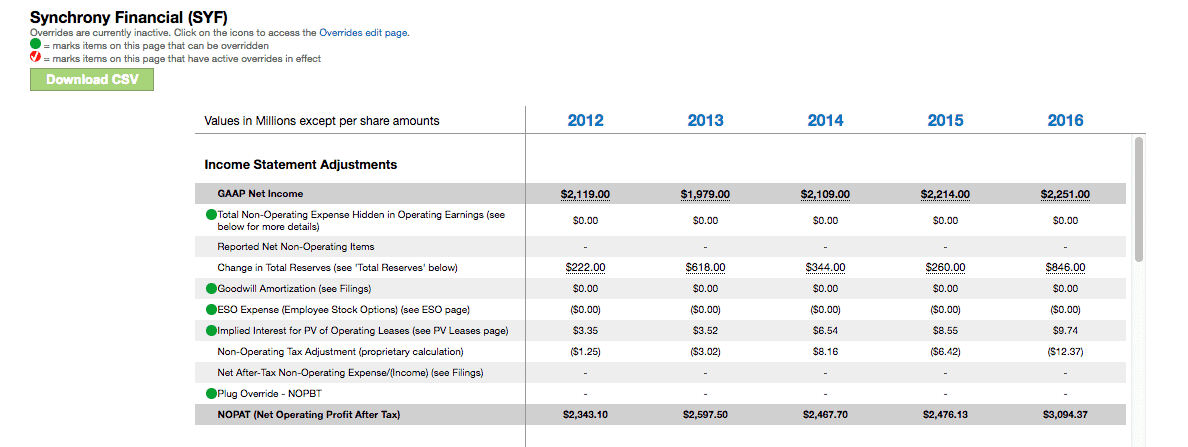Select the 2014 year column header
The height and width of the screenshot is (447, 1188).
[825, 120]
